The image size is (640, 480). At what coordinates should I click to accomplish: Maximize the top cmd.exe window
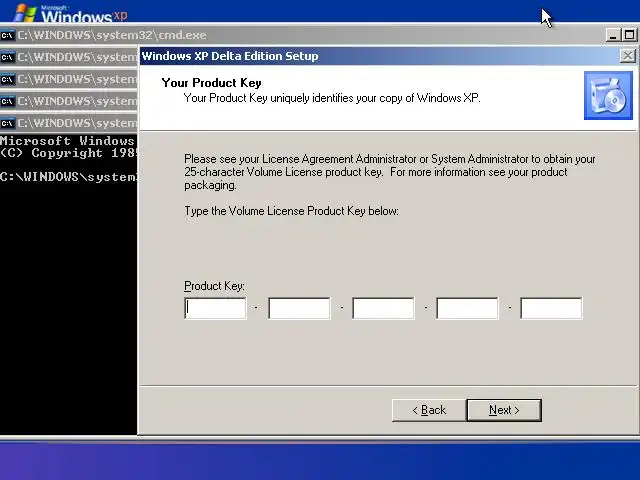[629, 35]
